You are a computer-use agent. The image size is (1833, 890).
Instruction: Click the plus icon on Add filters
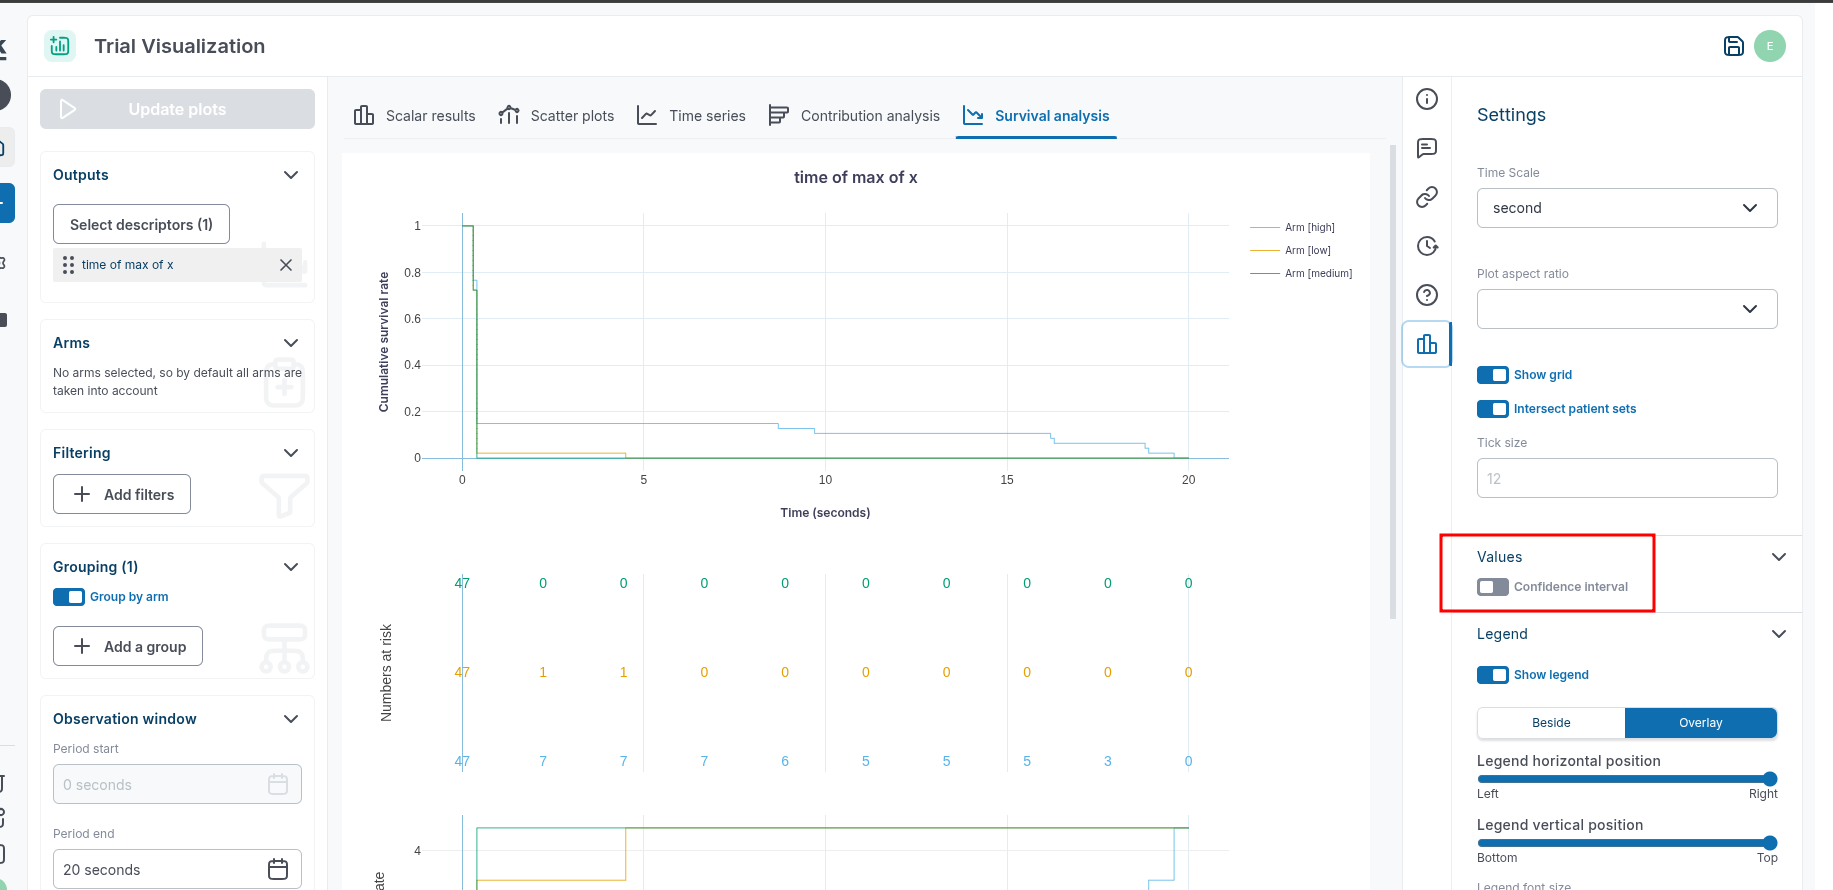(x=82, y=495)
